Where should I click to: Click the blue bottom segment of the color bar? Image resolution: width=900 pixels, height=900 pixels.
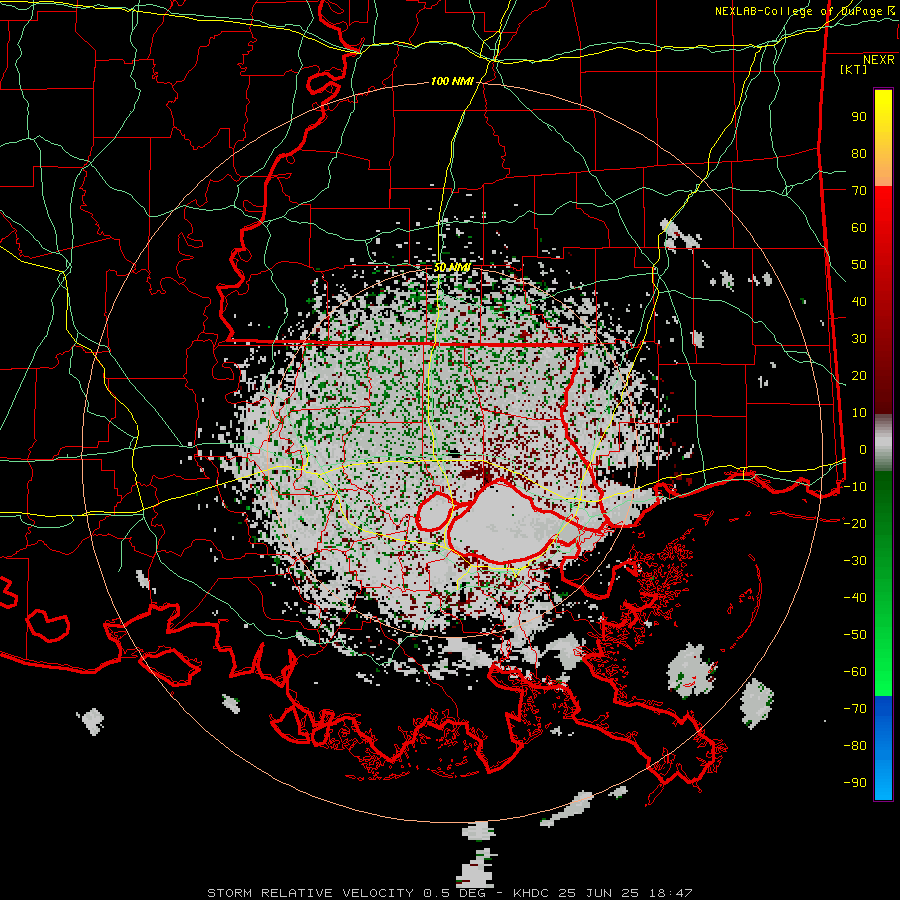(x=883, y=747)
